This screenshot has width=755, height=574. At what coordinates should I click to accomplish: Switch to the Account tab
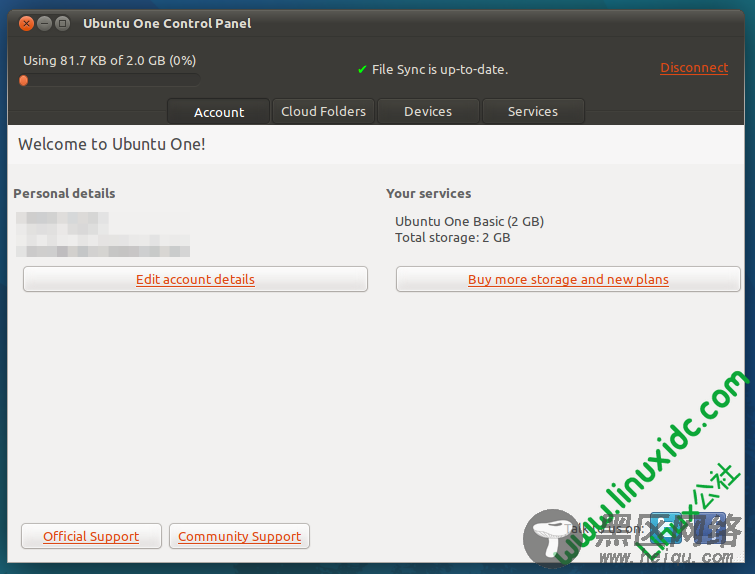click(219, 112)
